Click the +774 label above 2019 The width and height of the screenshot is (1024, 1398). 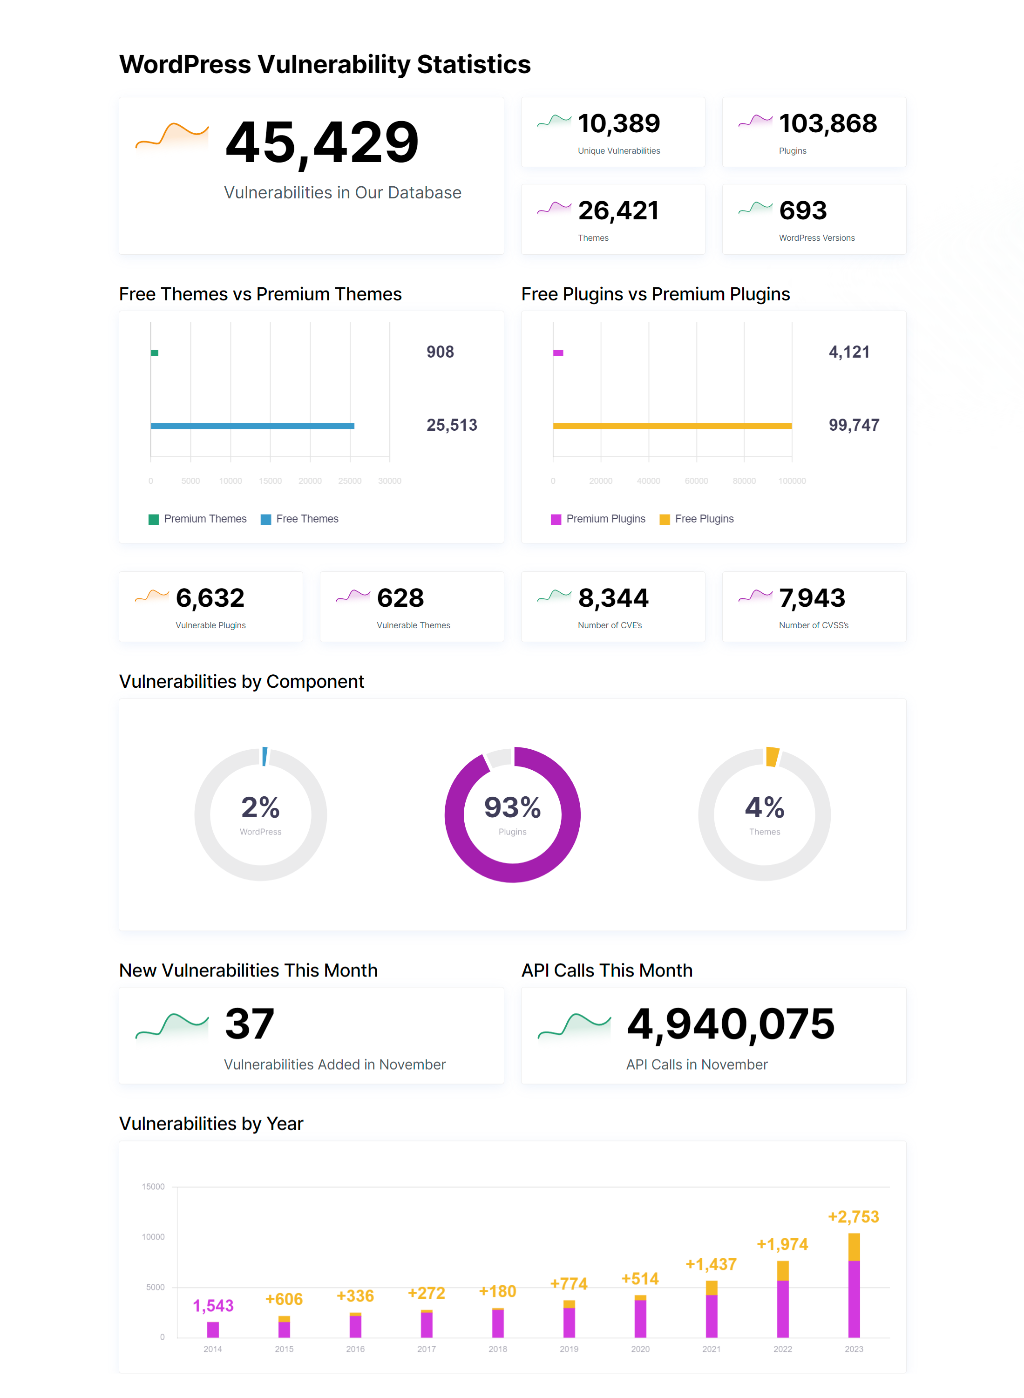(x=569, y=1283)
